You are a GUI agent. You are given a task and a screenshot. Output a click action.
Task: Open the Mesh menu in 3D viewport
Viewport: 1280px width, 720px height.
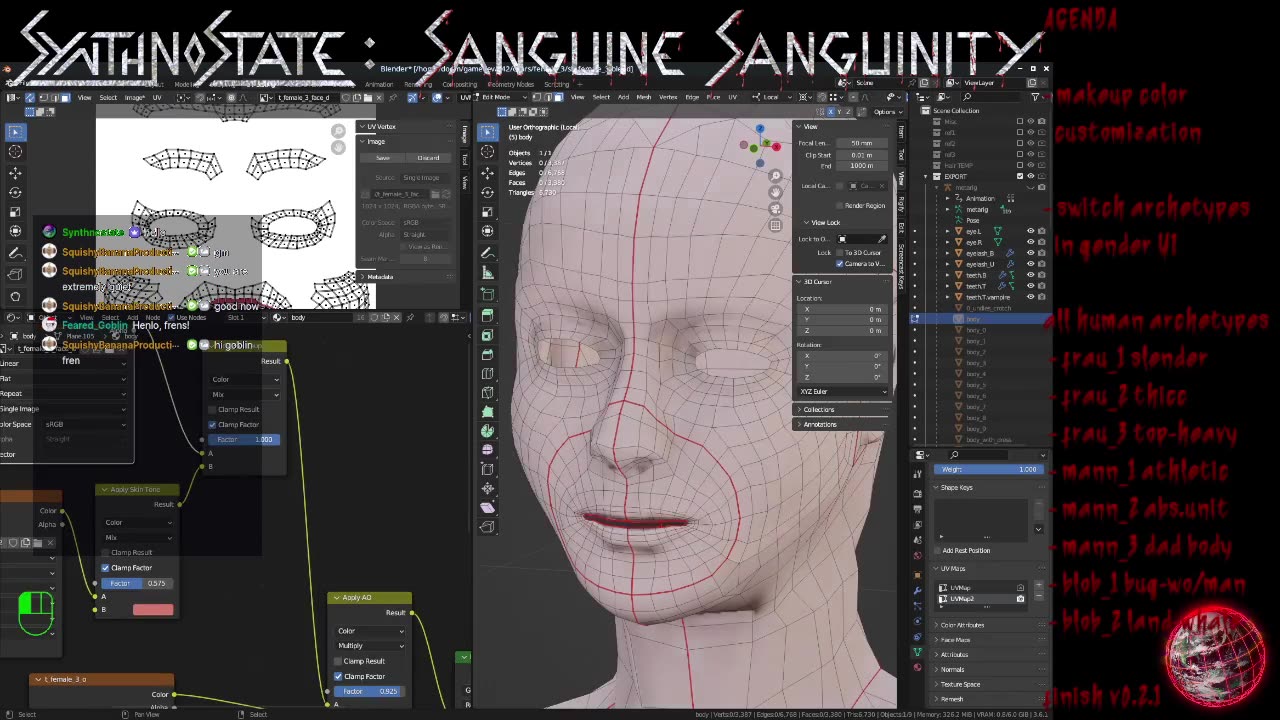point(644,97)
